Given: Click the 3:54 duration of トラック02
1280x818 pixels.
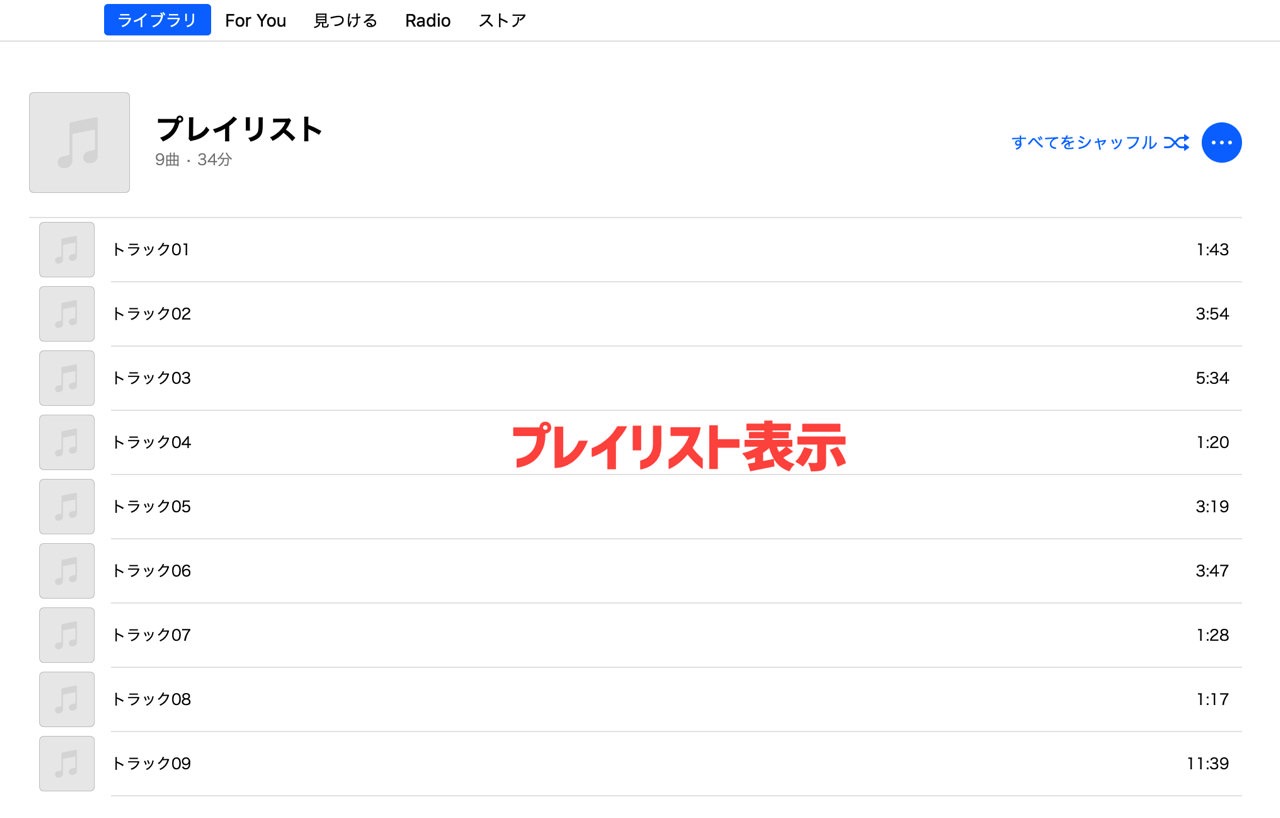Looking at the screenshot, I should pos(1212,314).
